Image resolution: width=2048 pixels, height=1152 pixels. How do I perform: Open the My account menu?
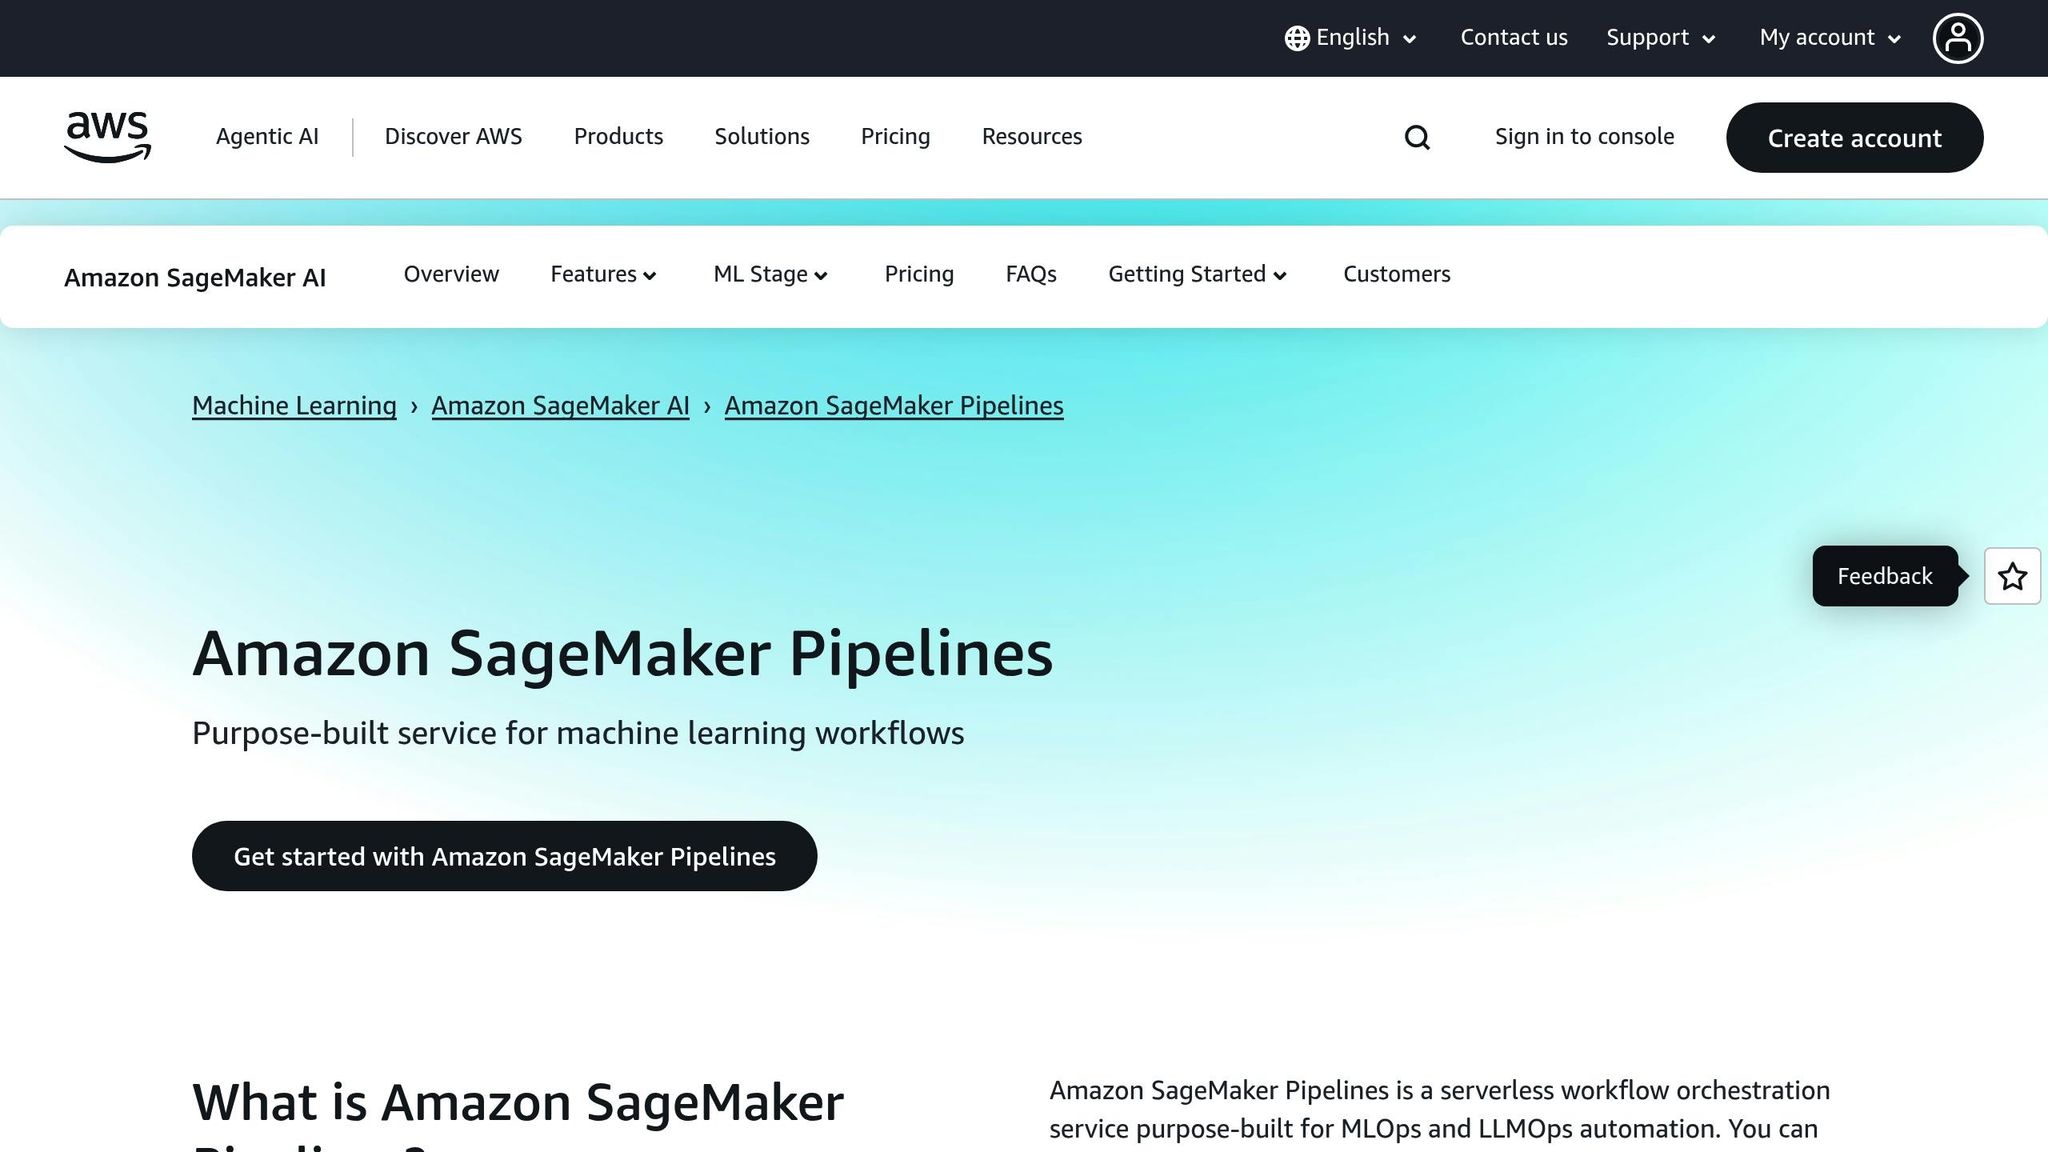(x=1827, y=37)
